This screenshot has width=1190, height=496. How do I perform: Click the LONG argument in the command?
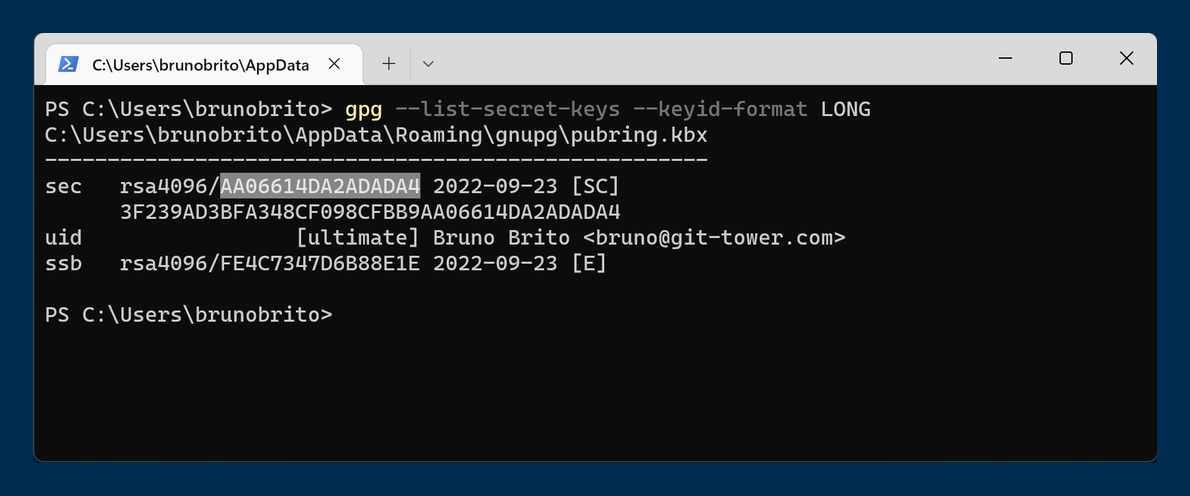846,108
